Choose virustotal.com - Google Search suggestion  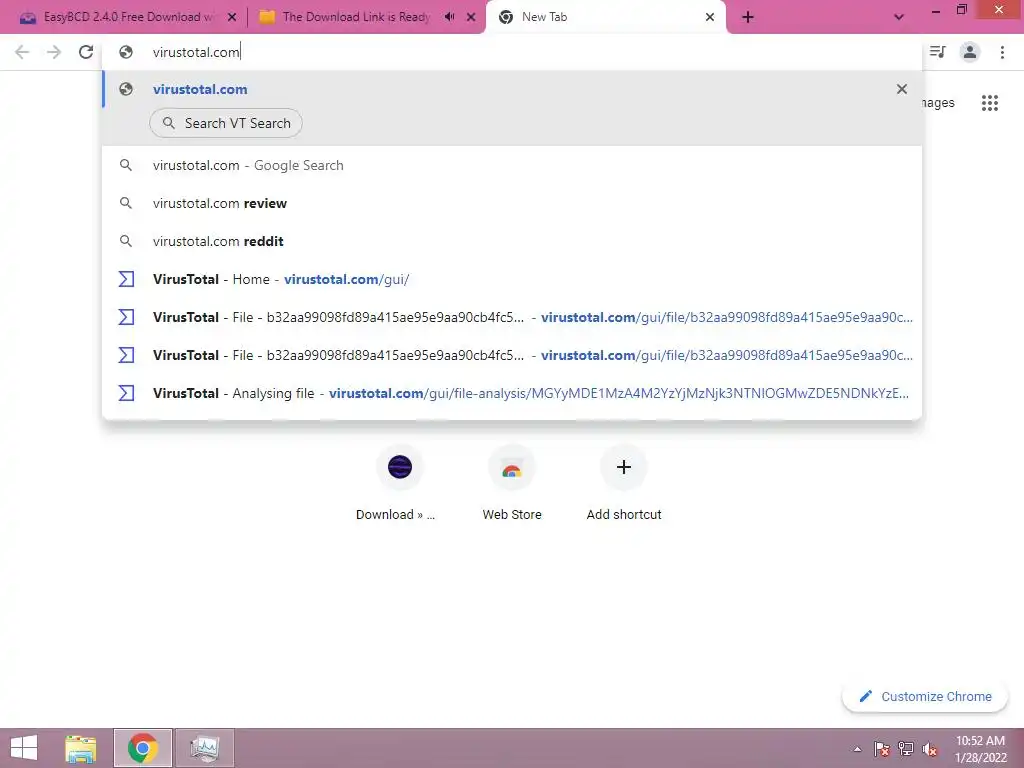click(x=512, y=165)
